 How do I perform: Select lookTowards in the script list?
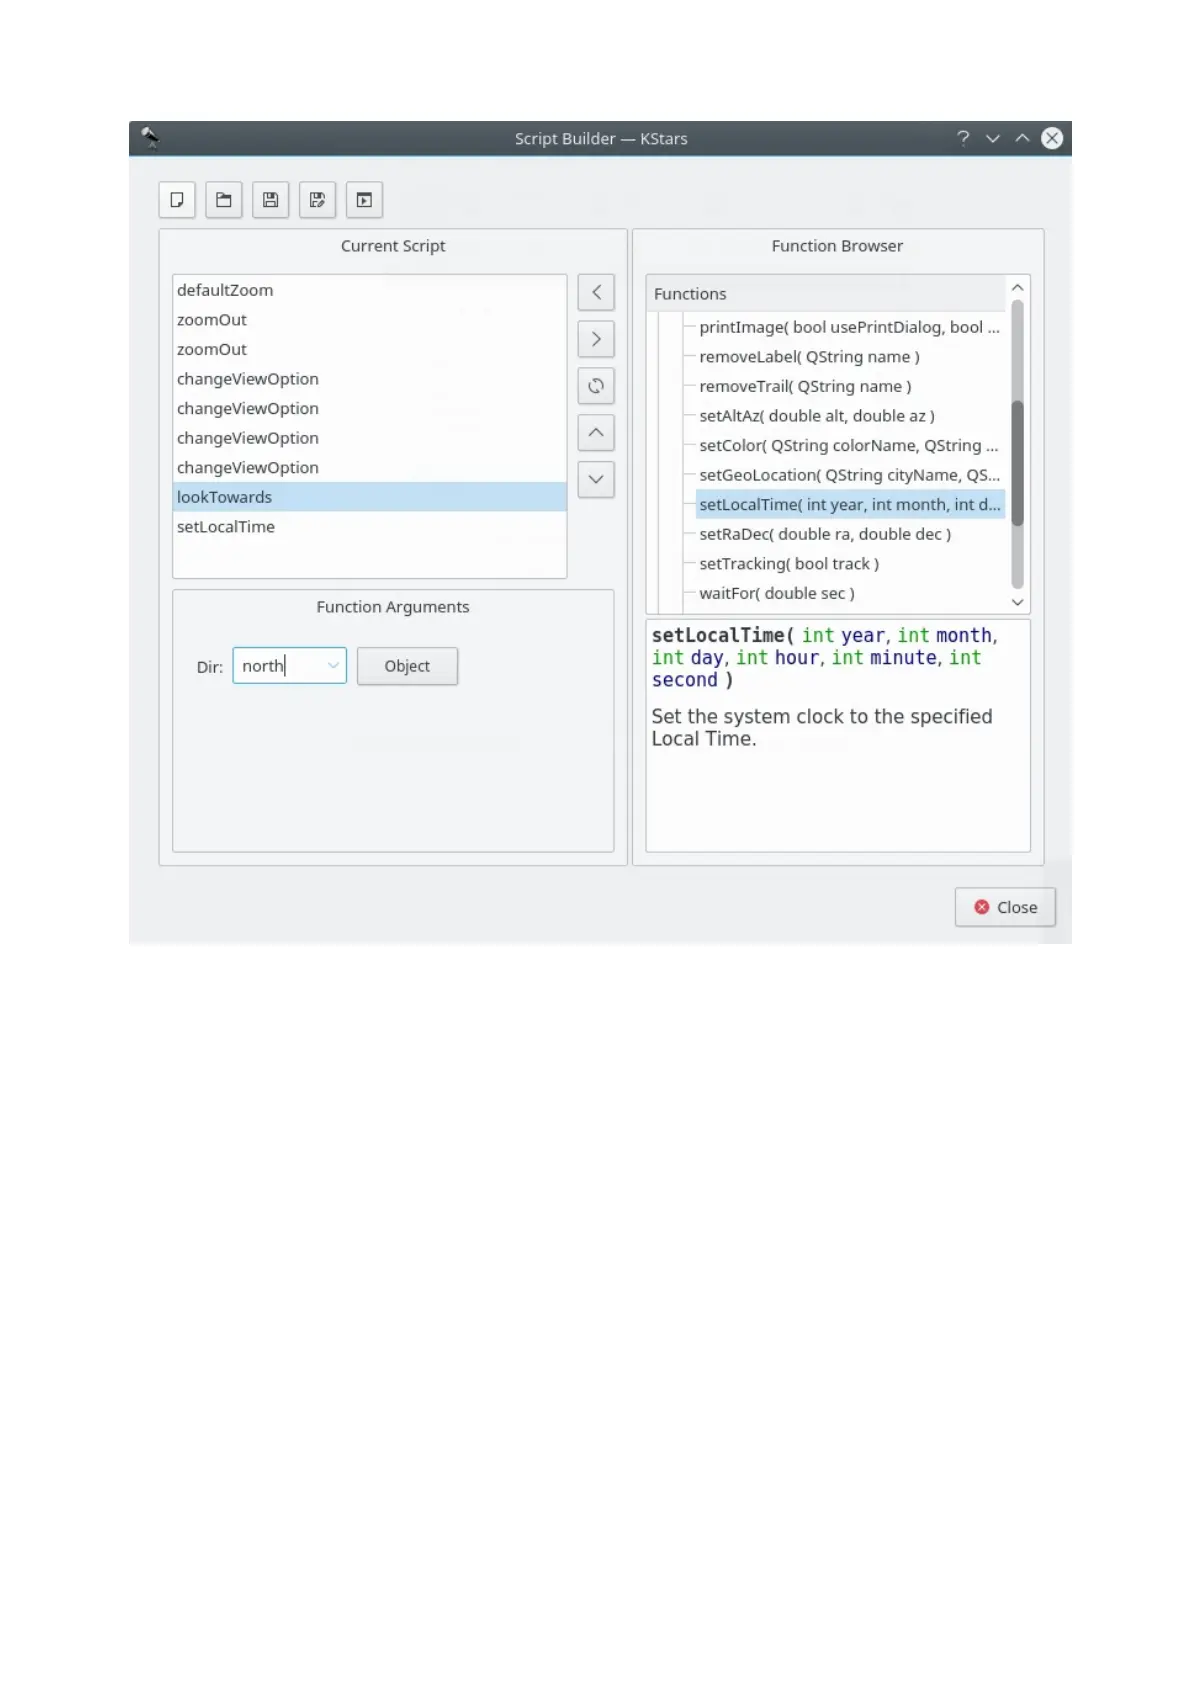point(370,497)
